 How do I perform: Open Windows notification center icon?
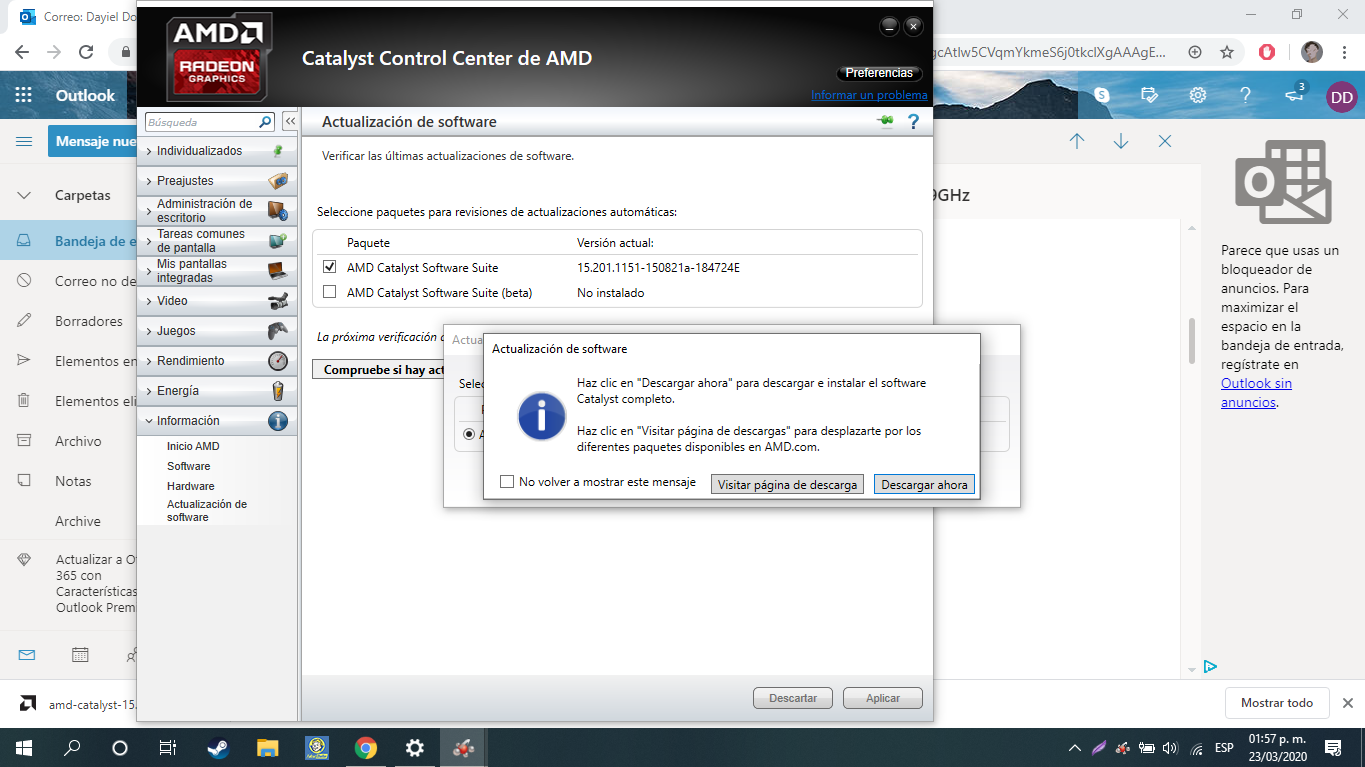[x=1333, y=747]
